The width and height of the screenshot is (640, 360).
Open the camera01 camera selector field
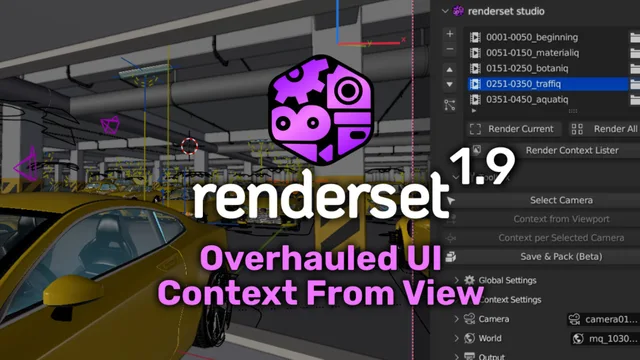point(603,319)
